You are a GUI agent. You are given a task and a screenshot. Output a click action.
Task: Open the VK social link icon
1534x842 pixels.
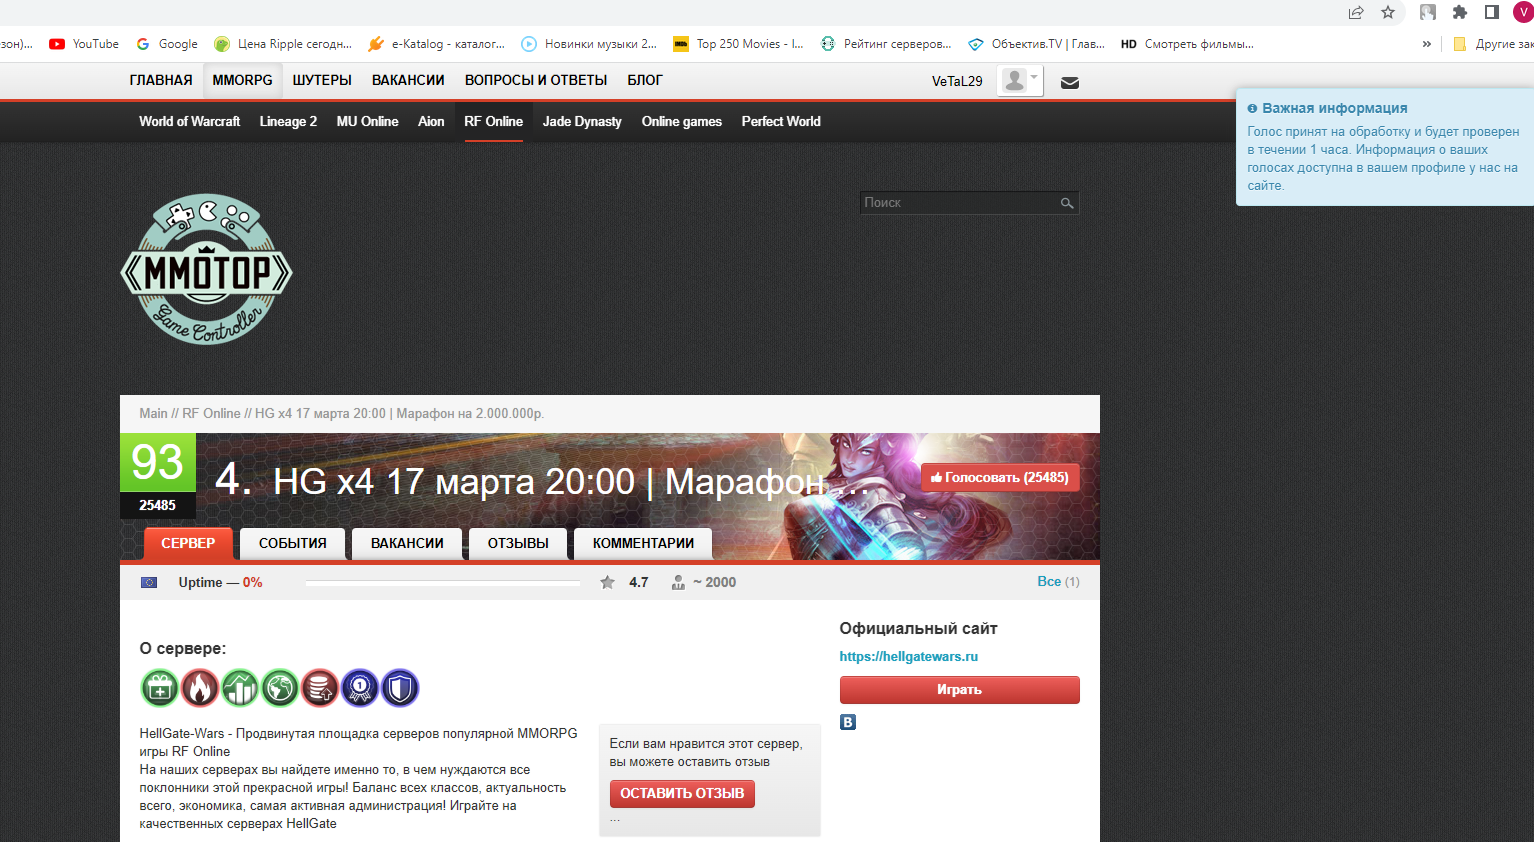point(848,722)
